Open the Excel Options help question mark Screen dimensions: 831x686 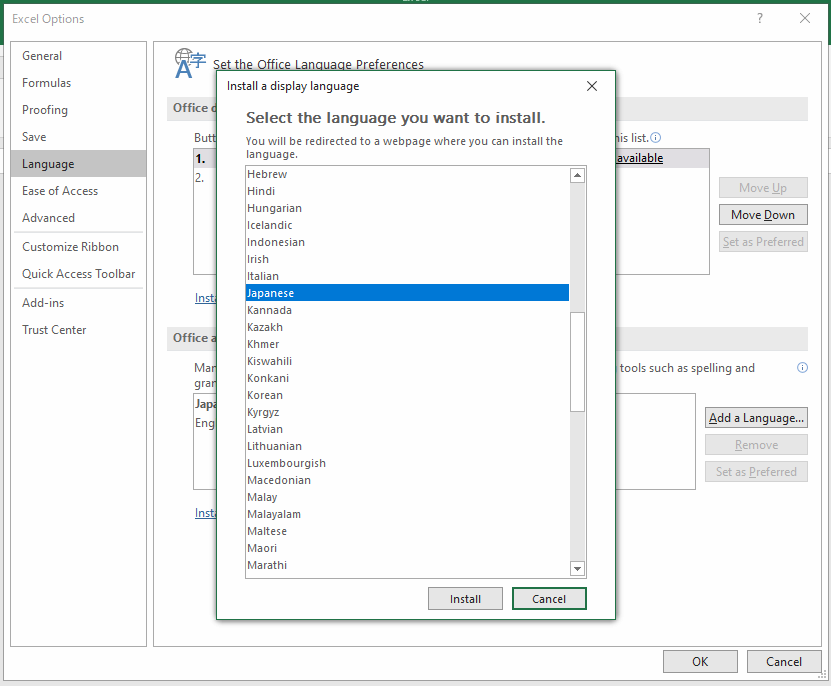tap(759, 19)
